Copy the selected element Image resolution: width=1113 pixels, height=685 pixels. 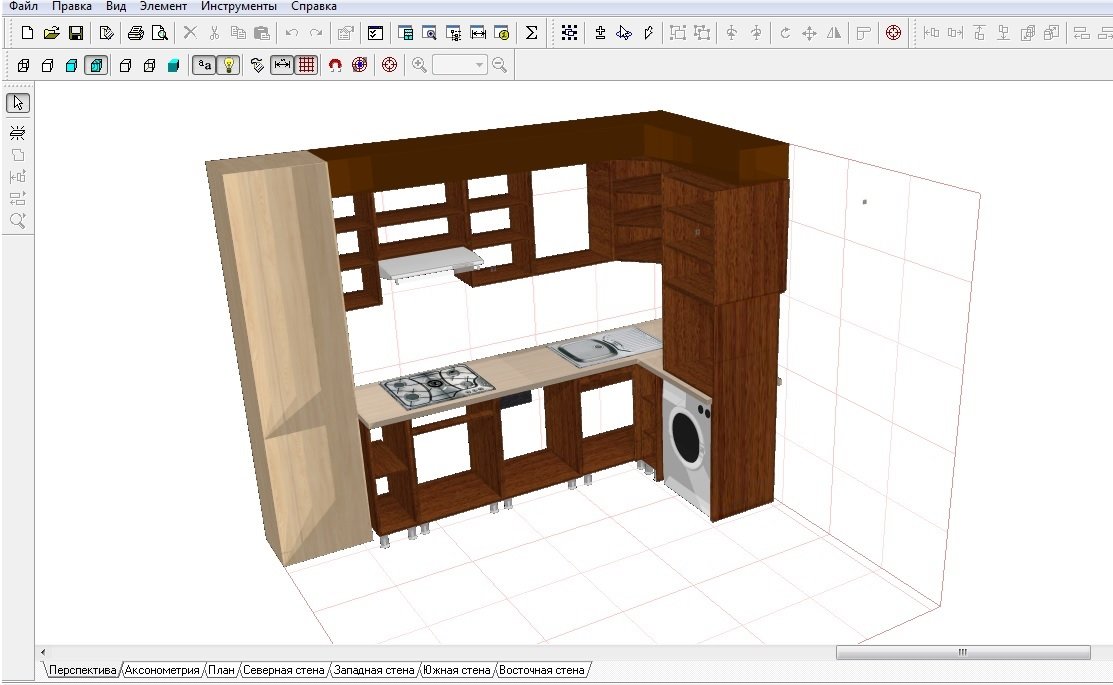pyautogui.click(x=238, y=33)
